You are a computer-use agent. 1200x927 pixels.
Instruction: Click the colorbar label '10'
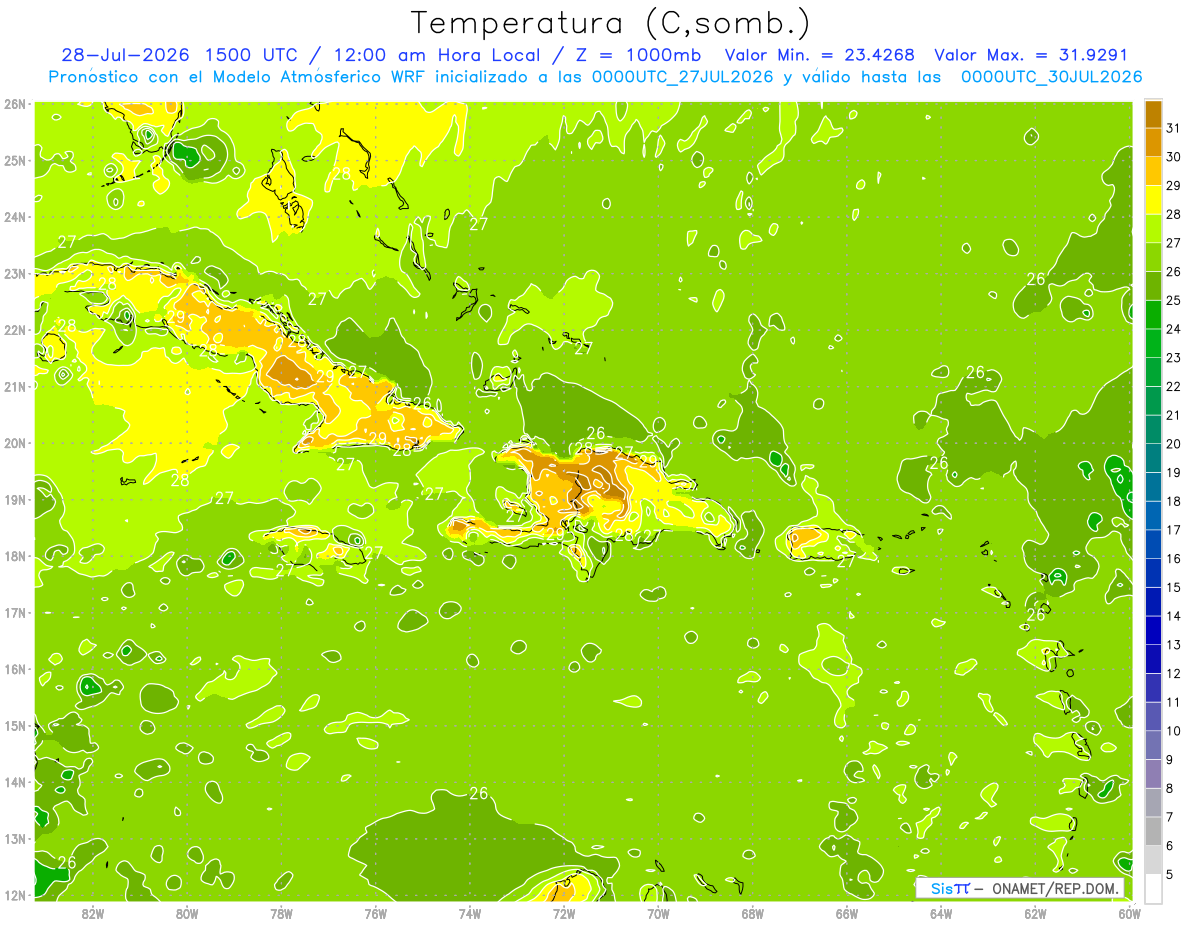click(1173, 731)
